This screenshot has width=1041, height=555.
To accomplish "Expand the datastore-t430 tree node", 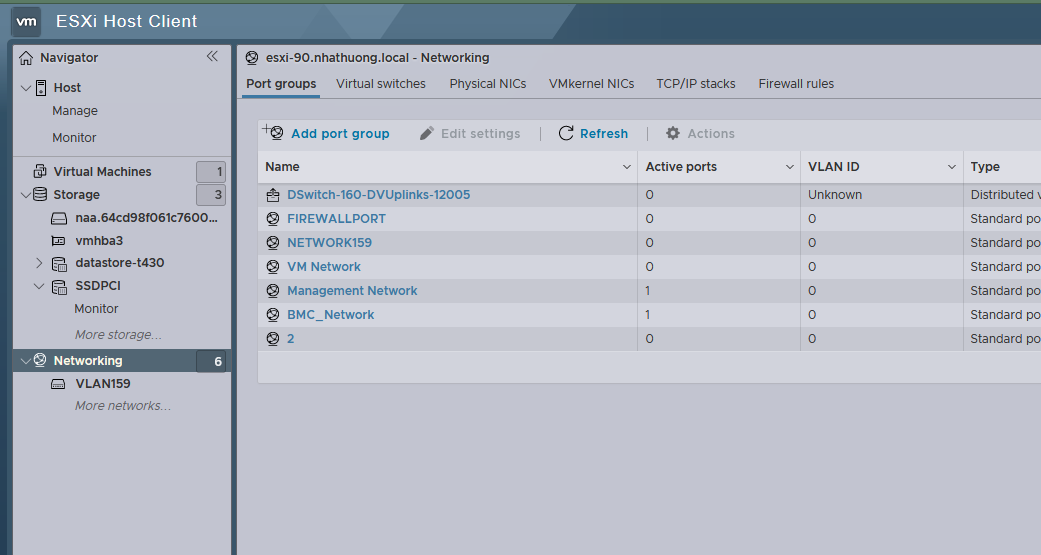I will (39, 263).
